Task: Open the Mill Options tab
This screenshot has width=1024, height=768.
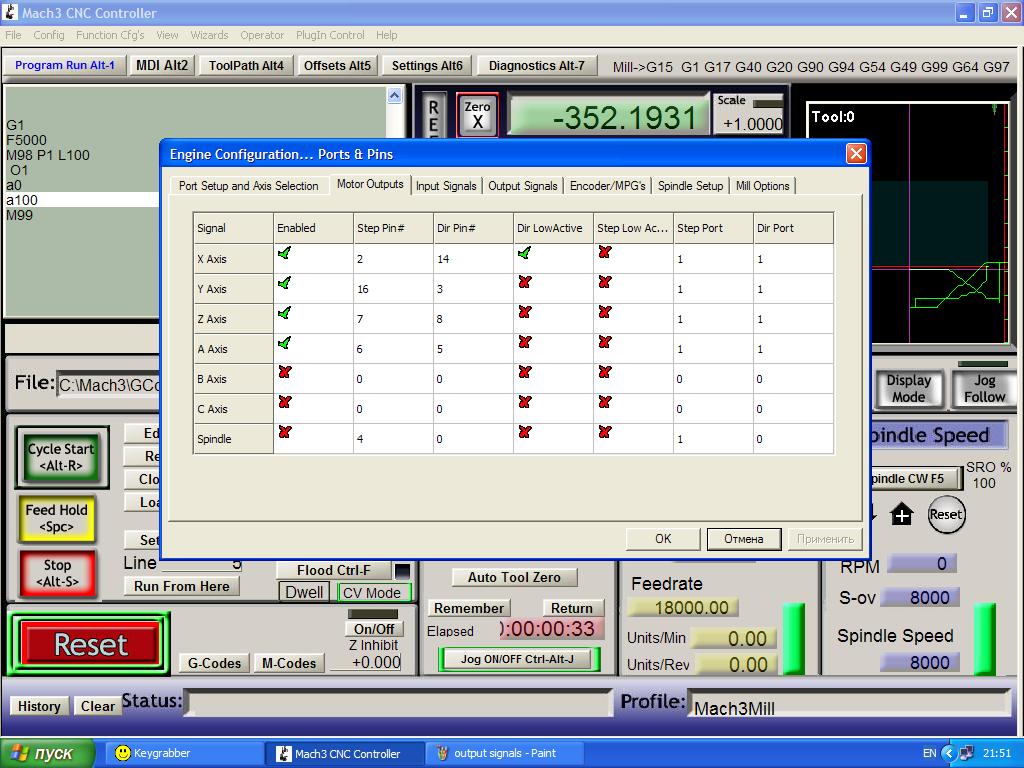Action: [x=762, y=185]
